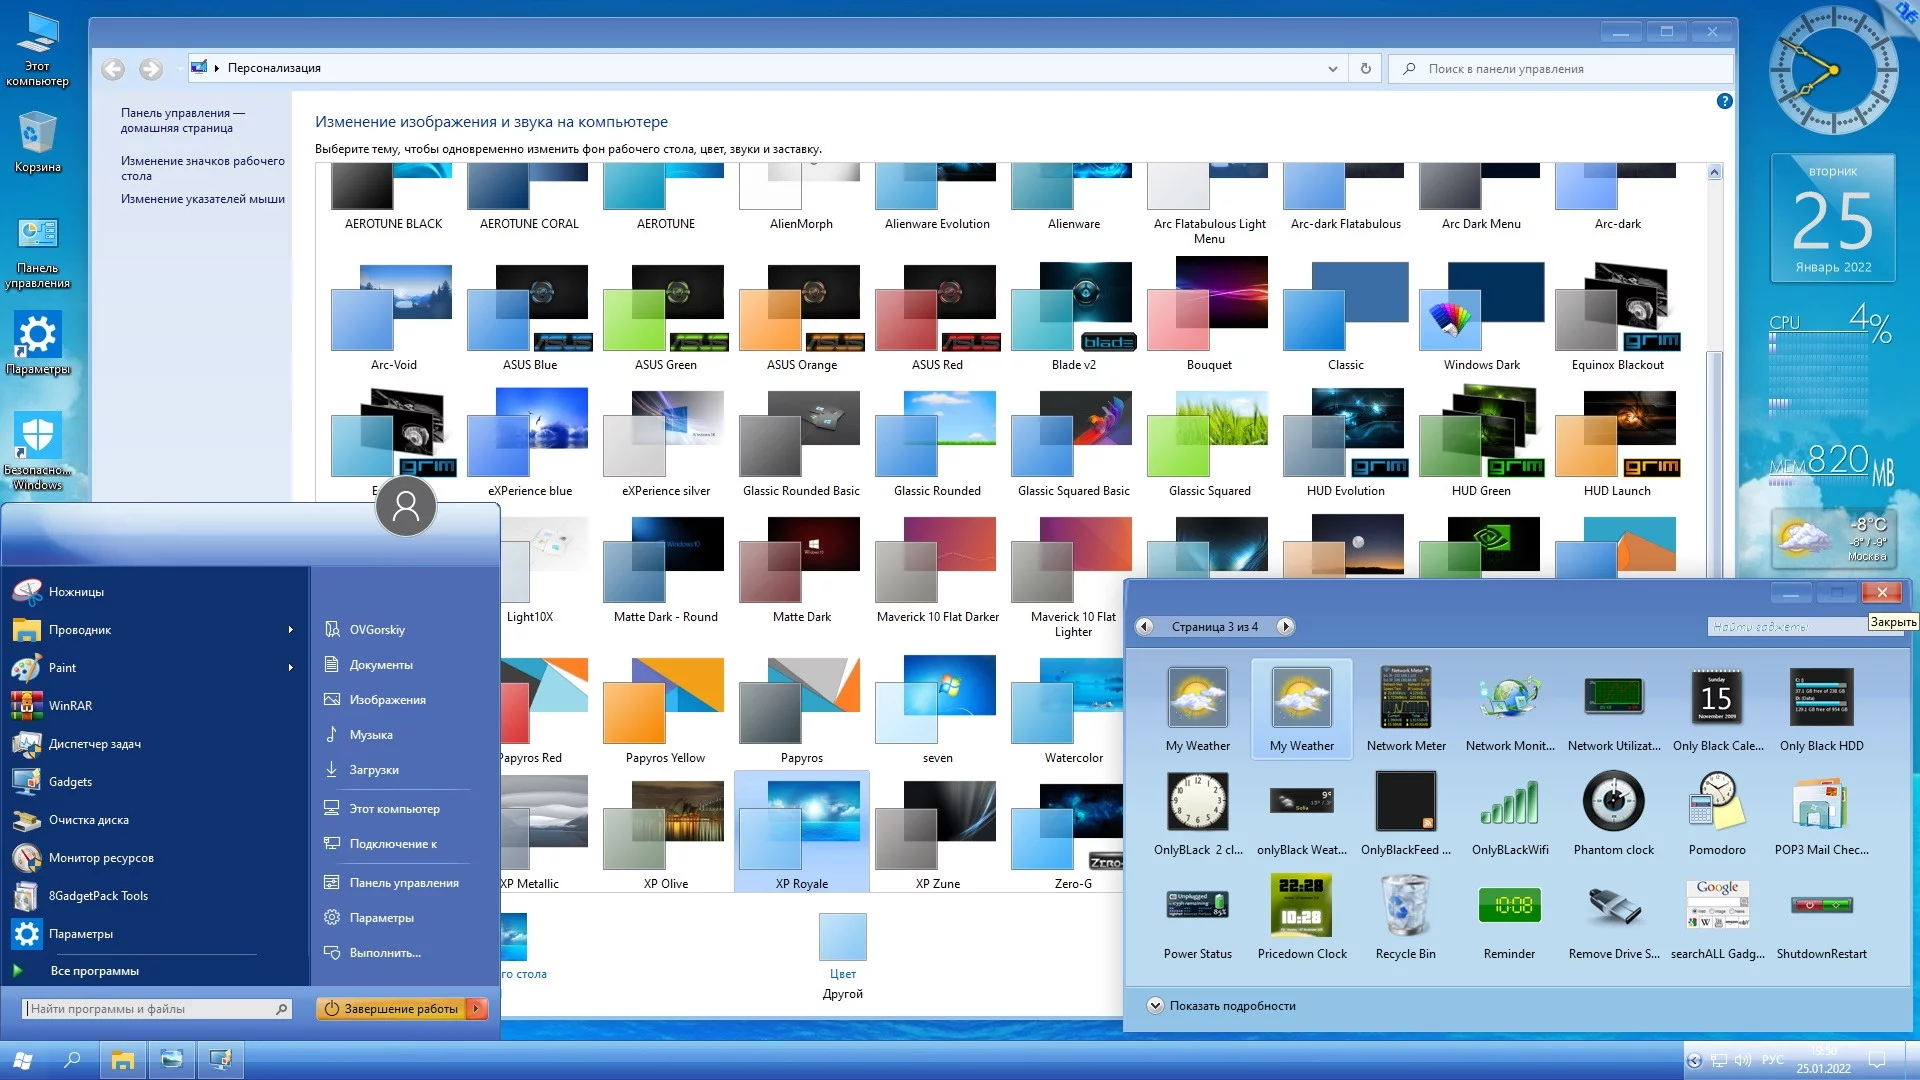
Task: Launch Paint from the start menu
Action: point(62,668)
